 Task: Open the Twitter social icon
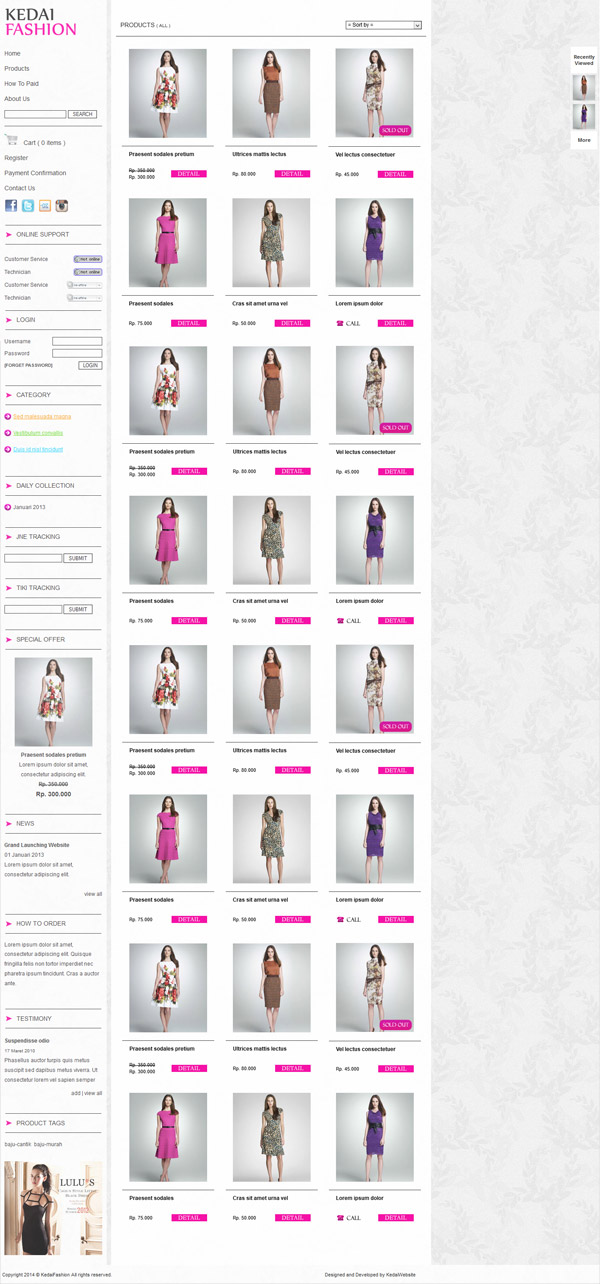click(x=28, y=206)
